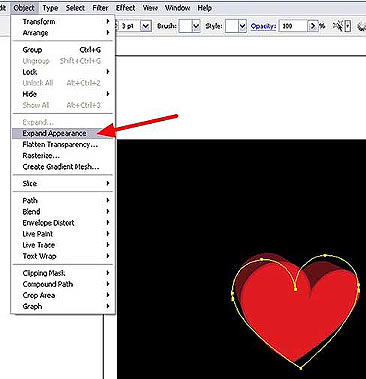Open the opacity slider arrow
The width and height of the screenshot is (366, 379).
[x=312, y=26]
